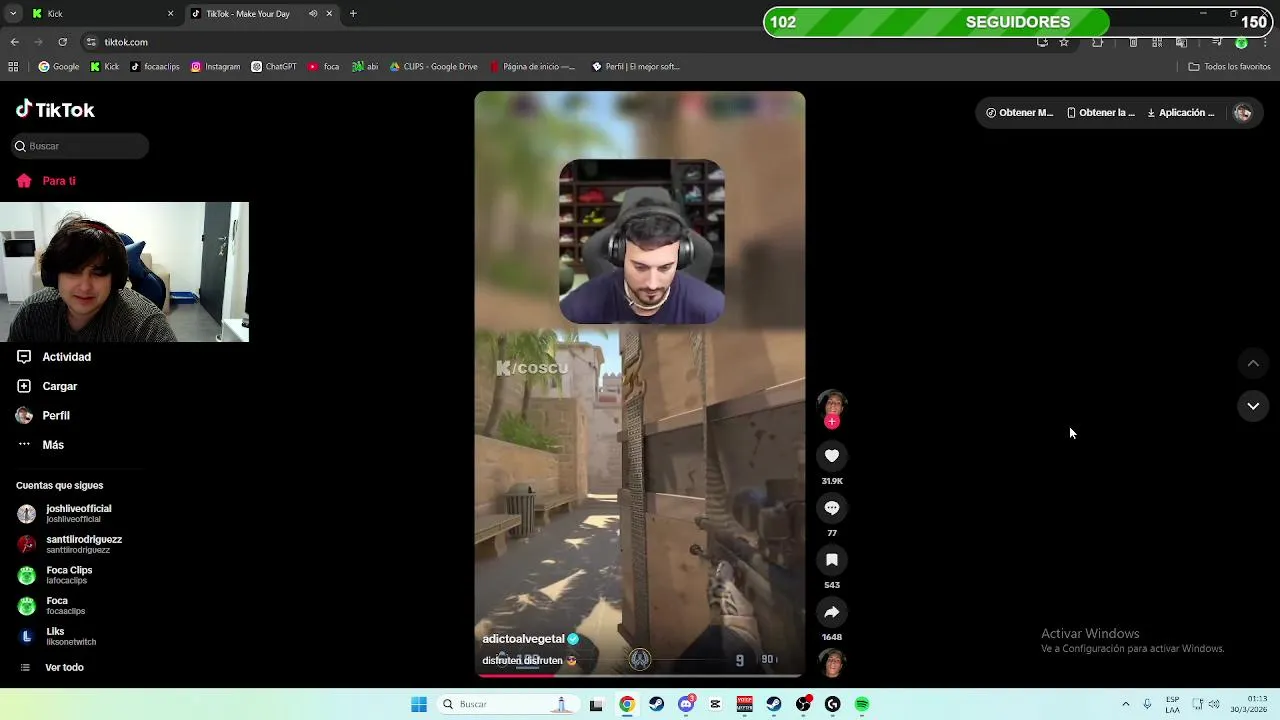Viewport: 1280px width, 720px height.
Task: Open the comments with 77 replies
Action: point(831,508)
